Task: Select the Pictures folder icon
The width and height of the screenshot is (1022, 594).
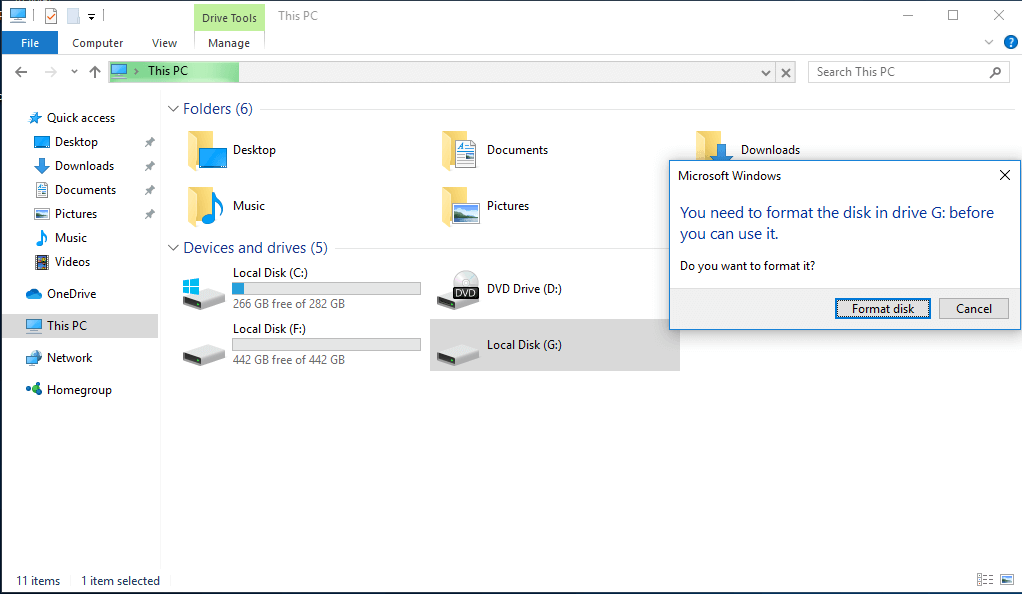Action: coord(461,206)
